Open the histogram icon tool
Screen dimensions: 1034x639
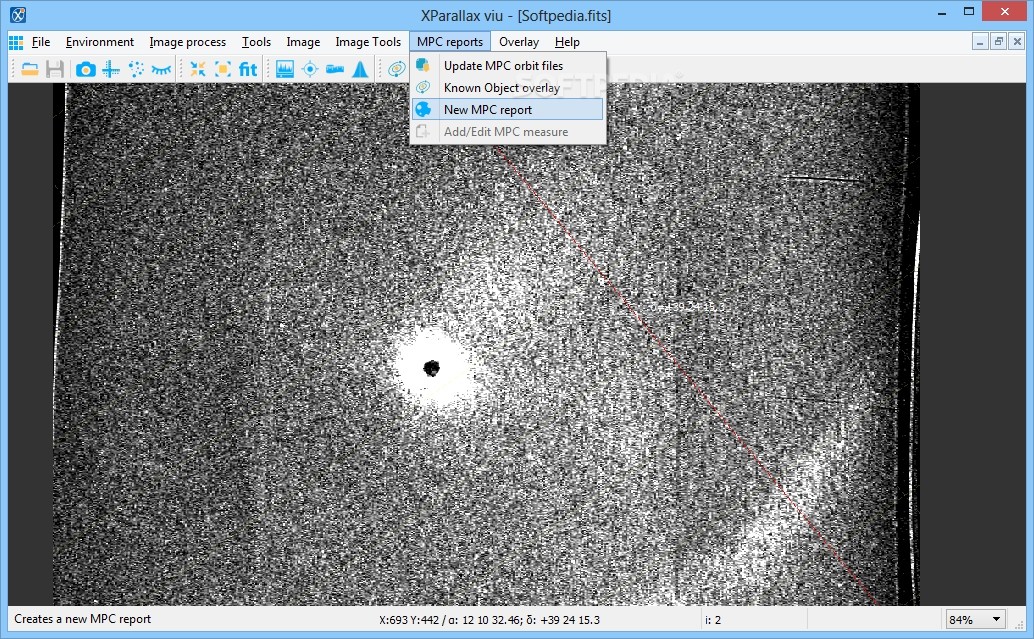coord(285,69)
